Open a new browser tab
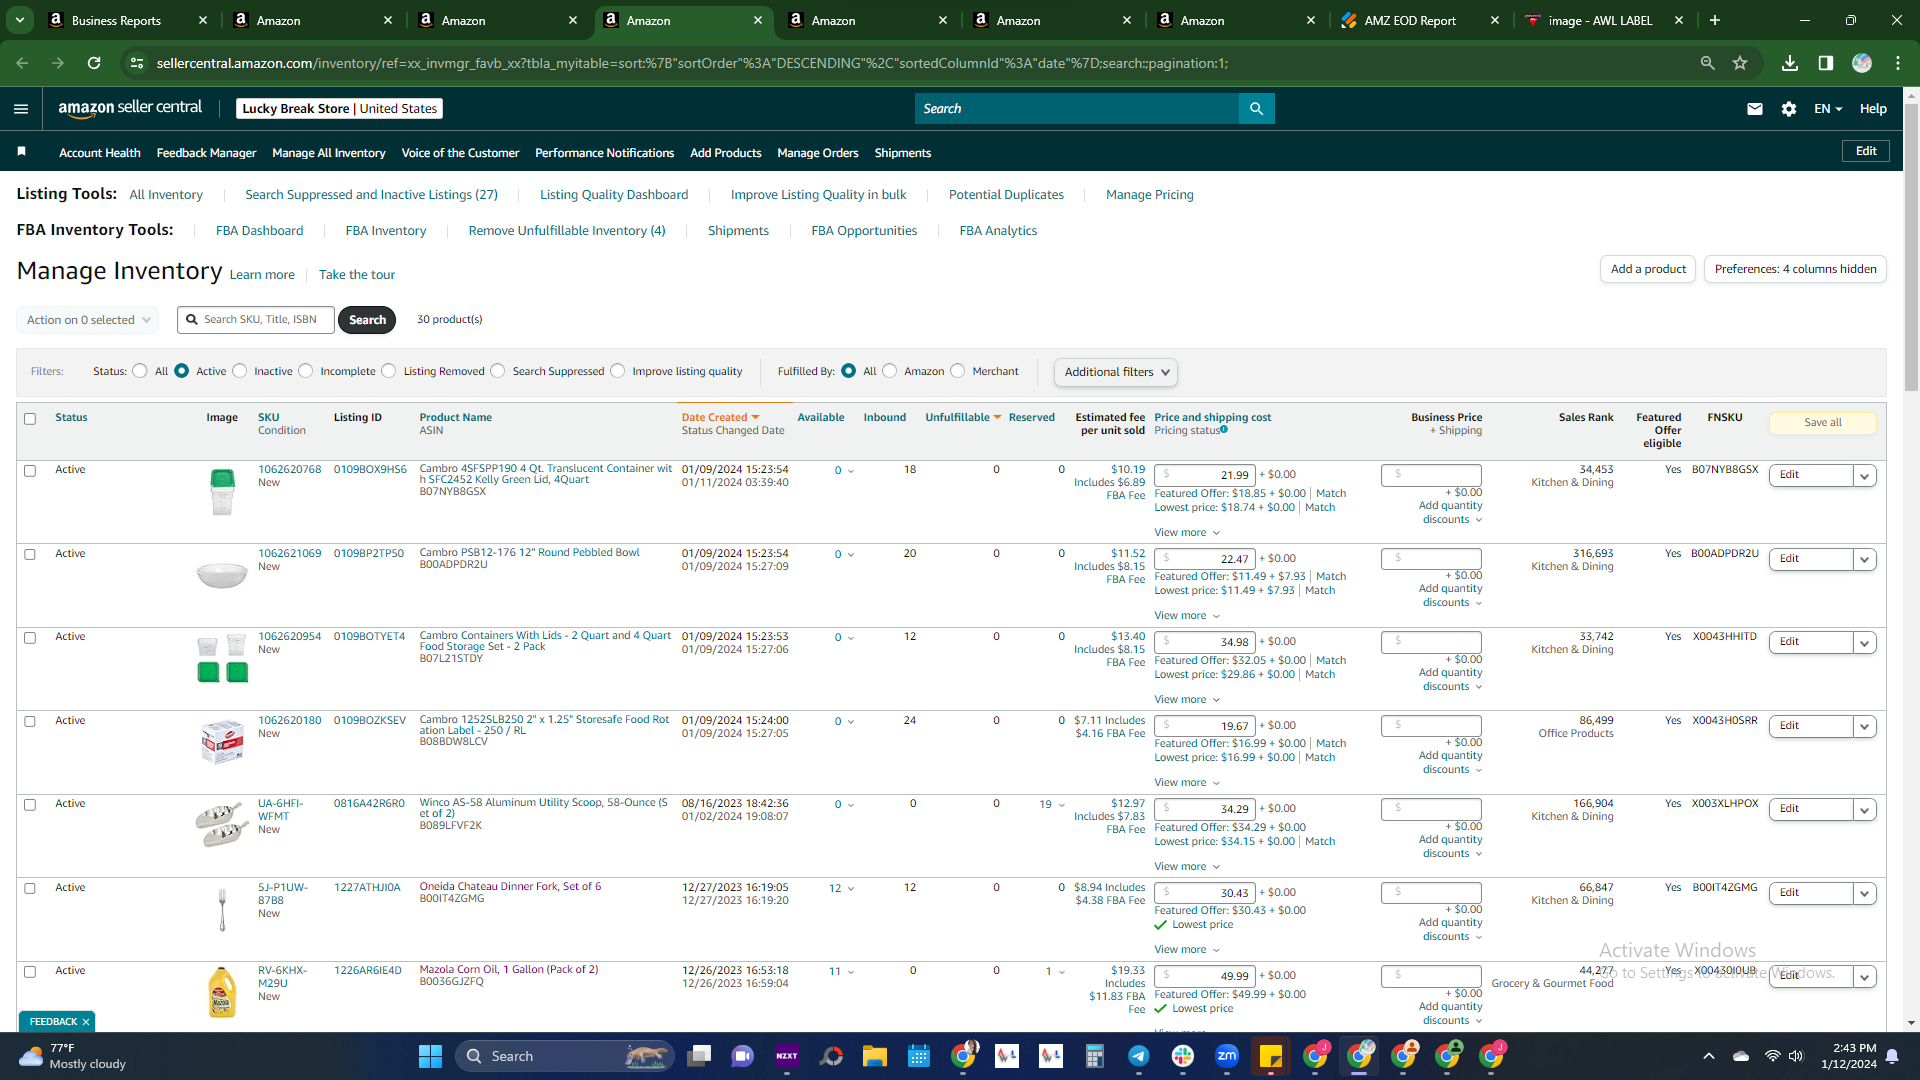The width and height of the screenshot is (1920, 1080). click(x=1715, y=20)
